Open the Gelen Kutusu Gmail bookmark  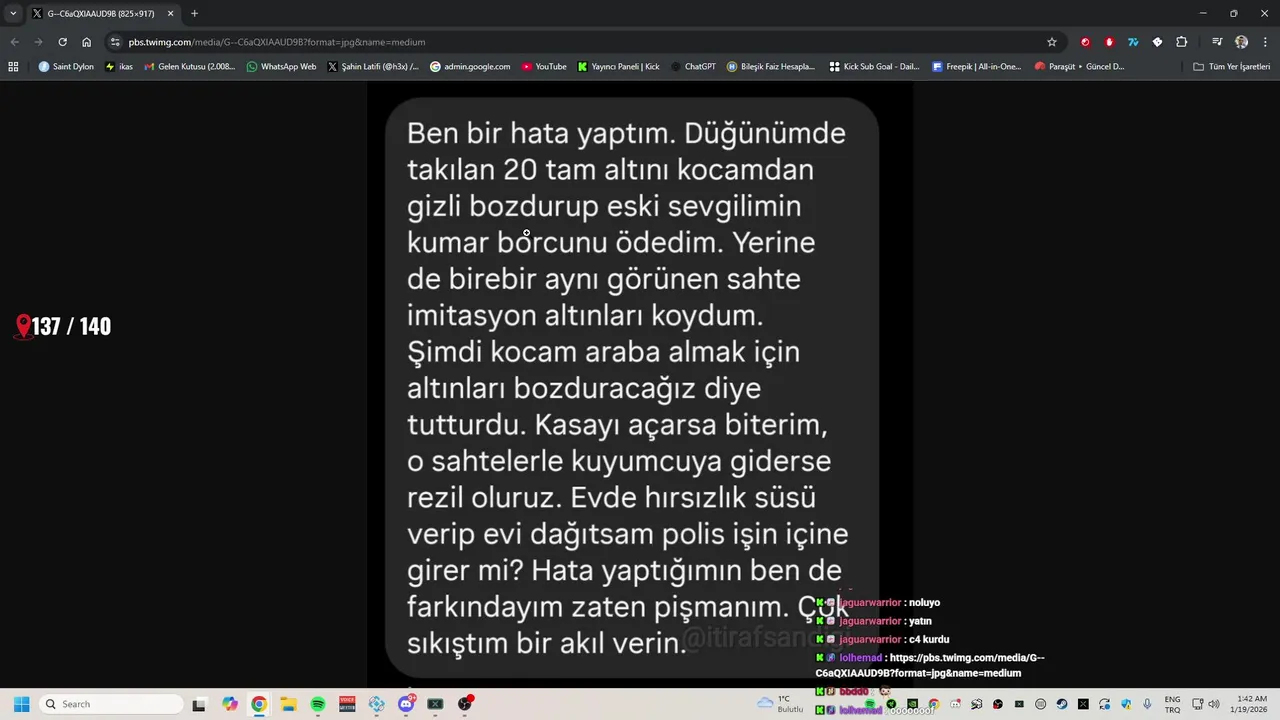tap(190, 67)
